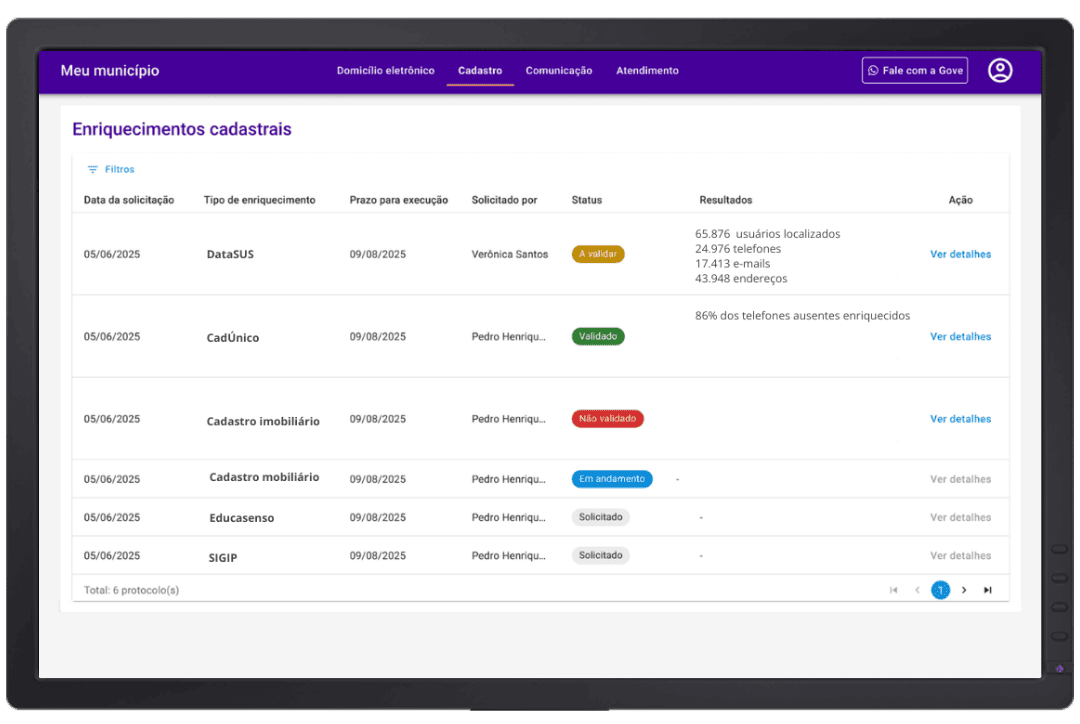Click 65.876 usuários localizados result
The width and height of the screenshot is (1080, 724).
point(767,234)
